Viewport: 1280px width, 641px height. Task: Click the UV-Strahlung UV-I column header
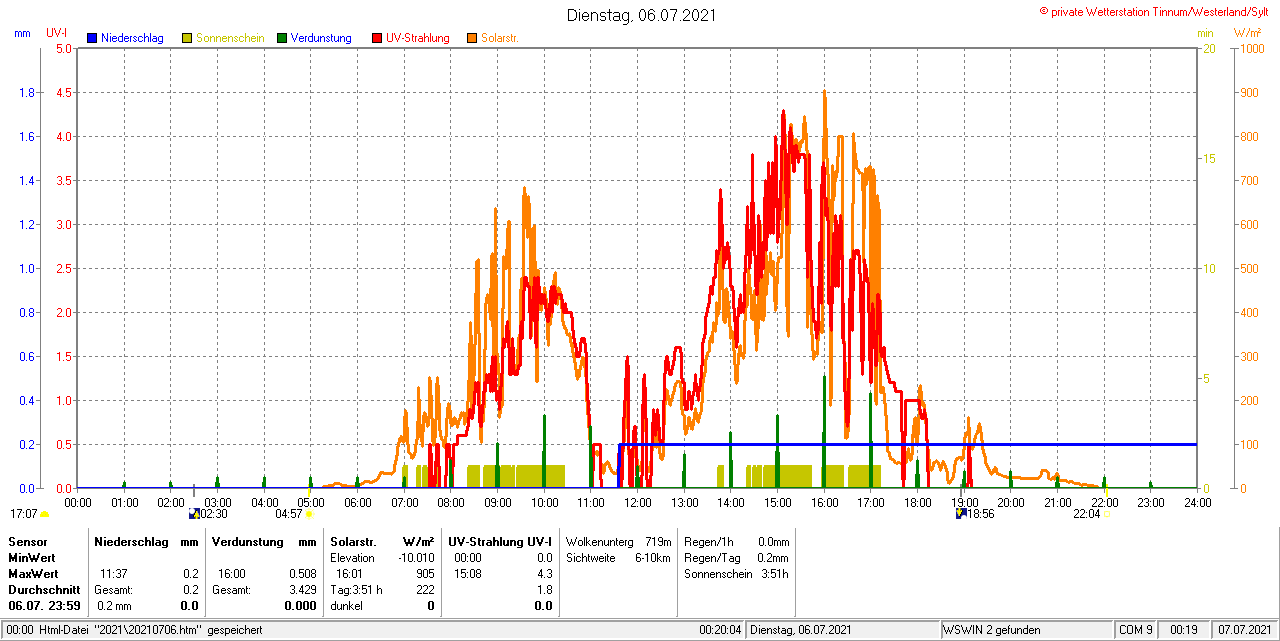click(x=500, y=541)
